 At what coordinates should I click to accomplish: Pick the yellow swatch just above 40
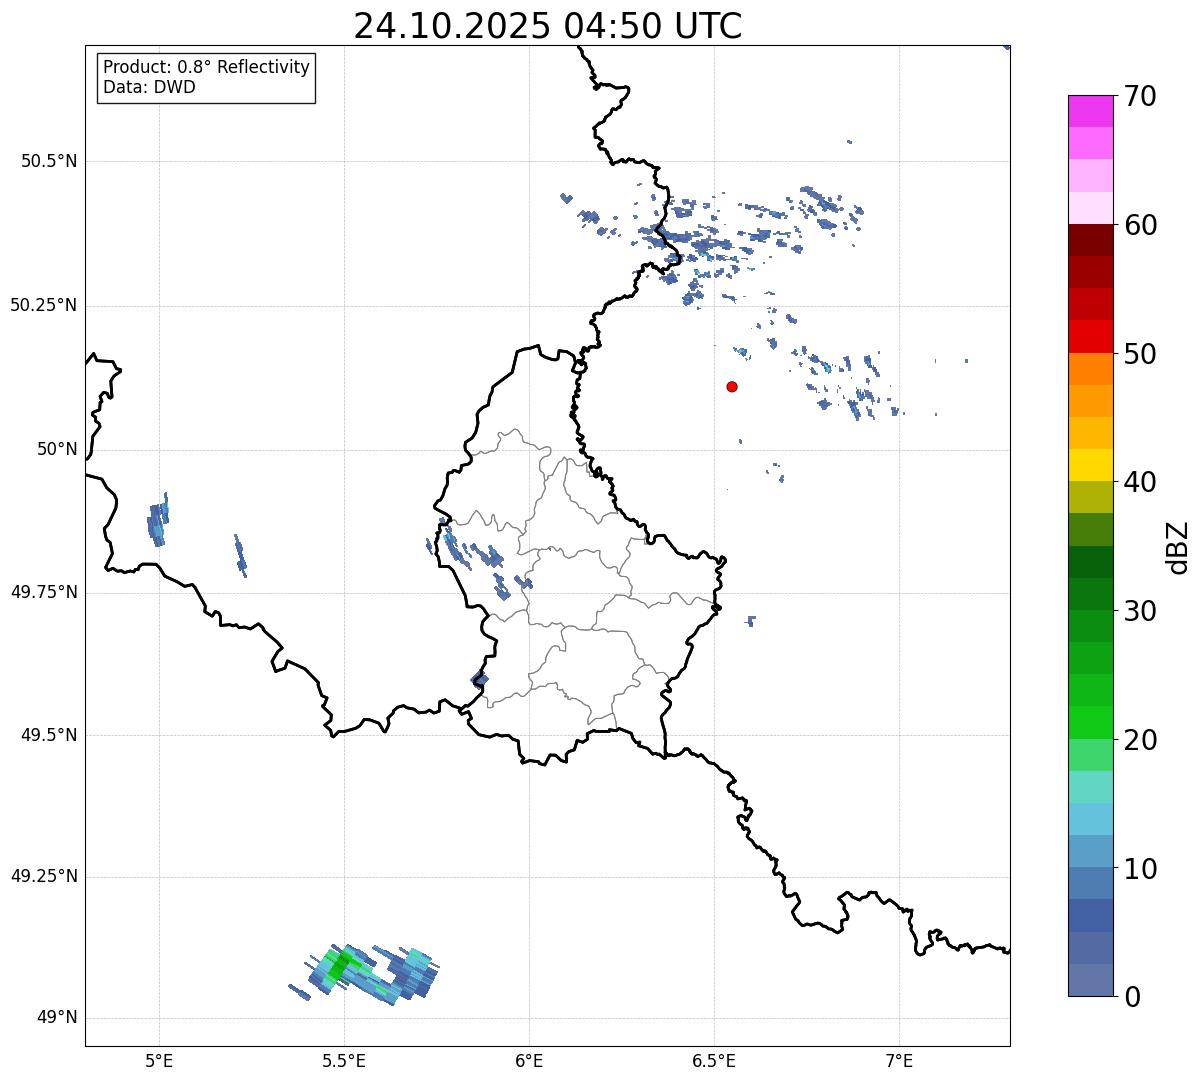click(x=1090, y=465)
